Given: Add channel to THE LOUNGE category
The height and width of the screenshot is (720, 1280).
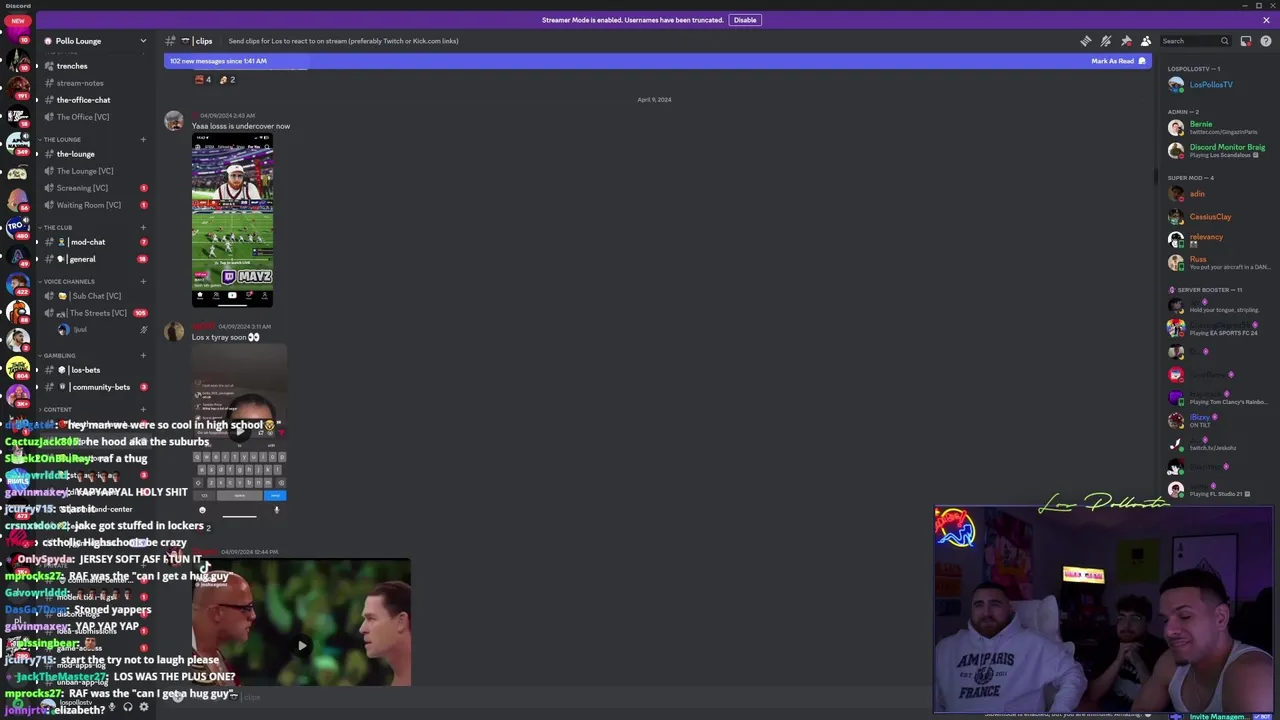Looking at the screenshot, I should [143, 139].
